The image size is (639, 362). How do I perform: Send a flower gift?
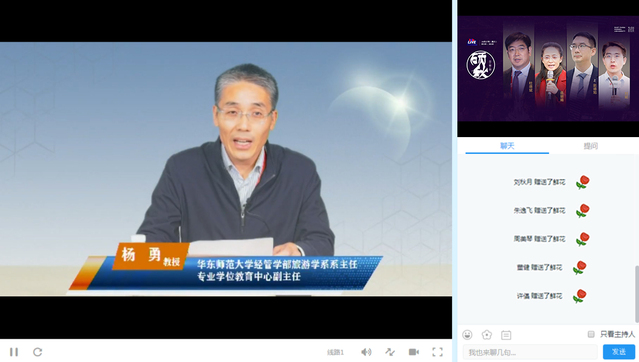[x=487, y=335]
